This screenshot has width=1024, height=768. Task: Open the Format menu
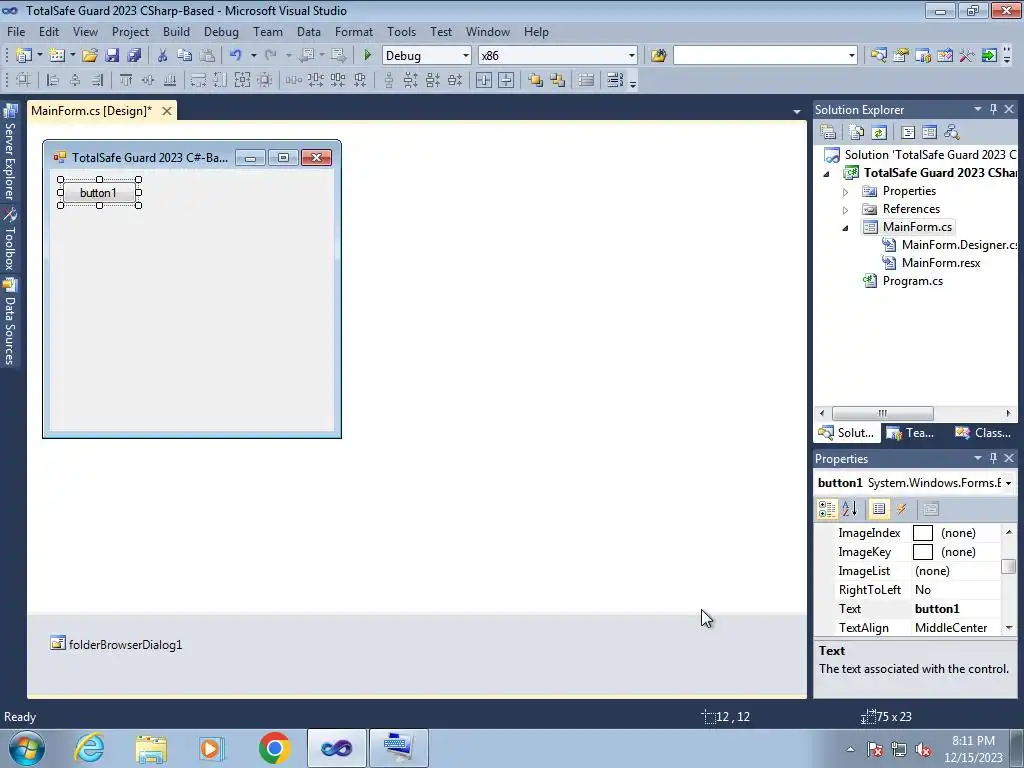354,31
